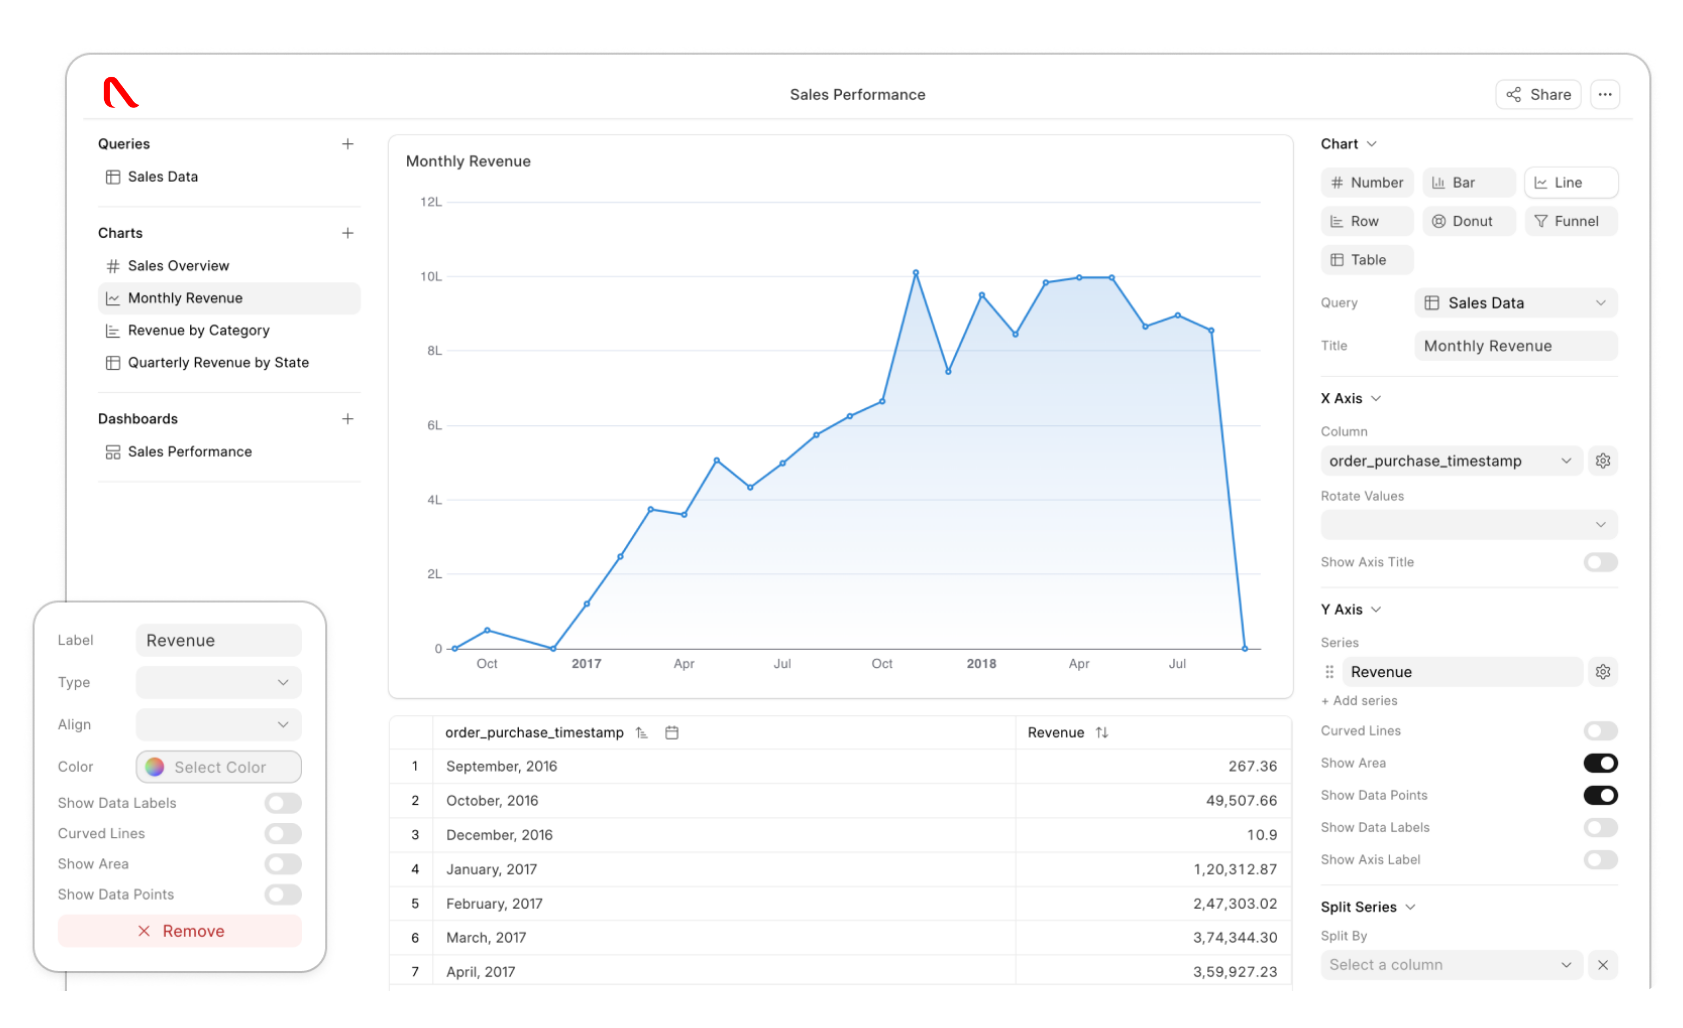Viewport: 1683px width, 1028px height.
Task: Add a new chart with plus icon
Action: [347, 233]
